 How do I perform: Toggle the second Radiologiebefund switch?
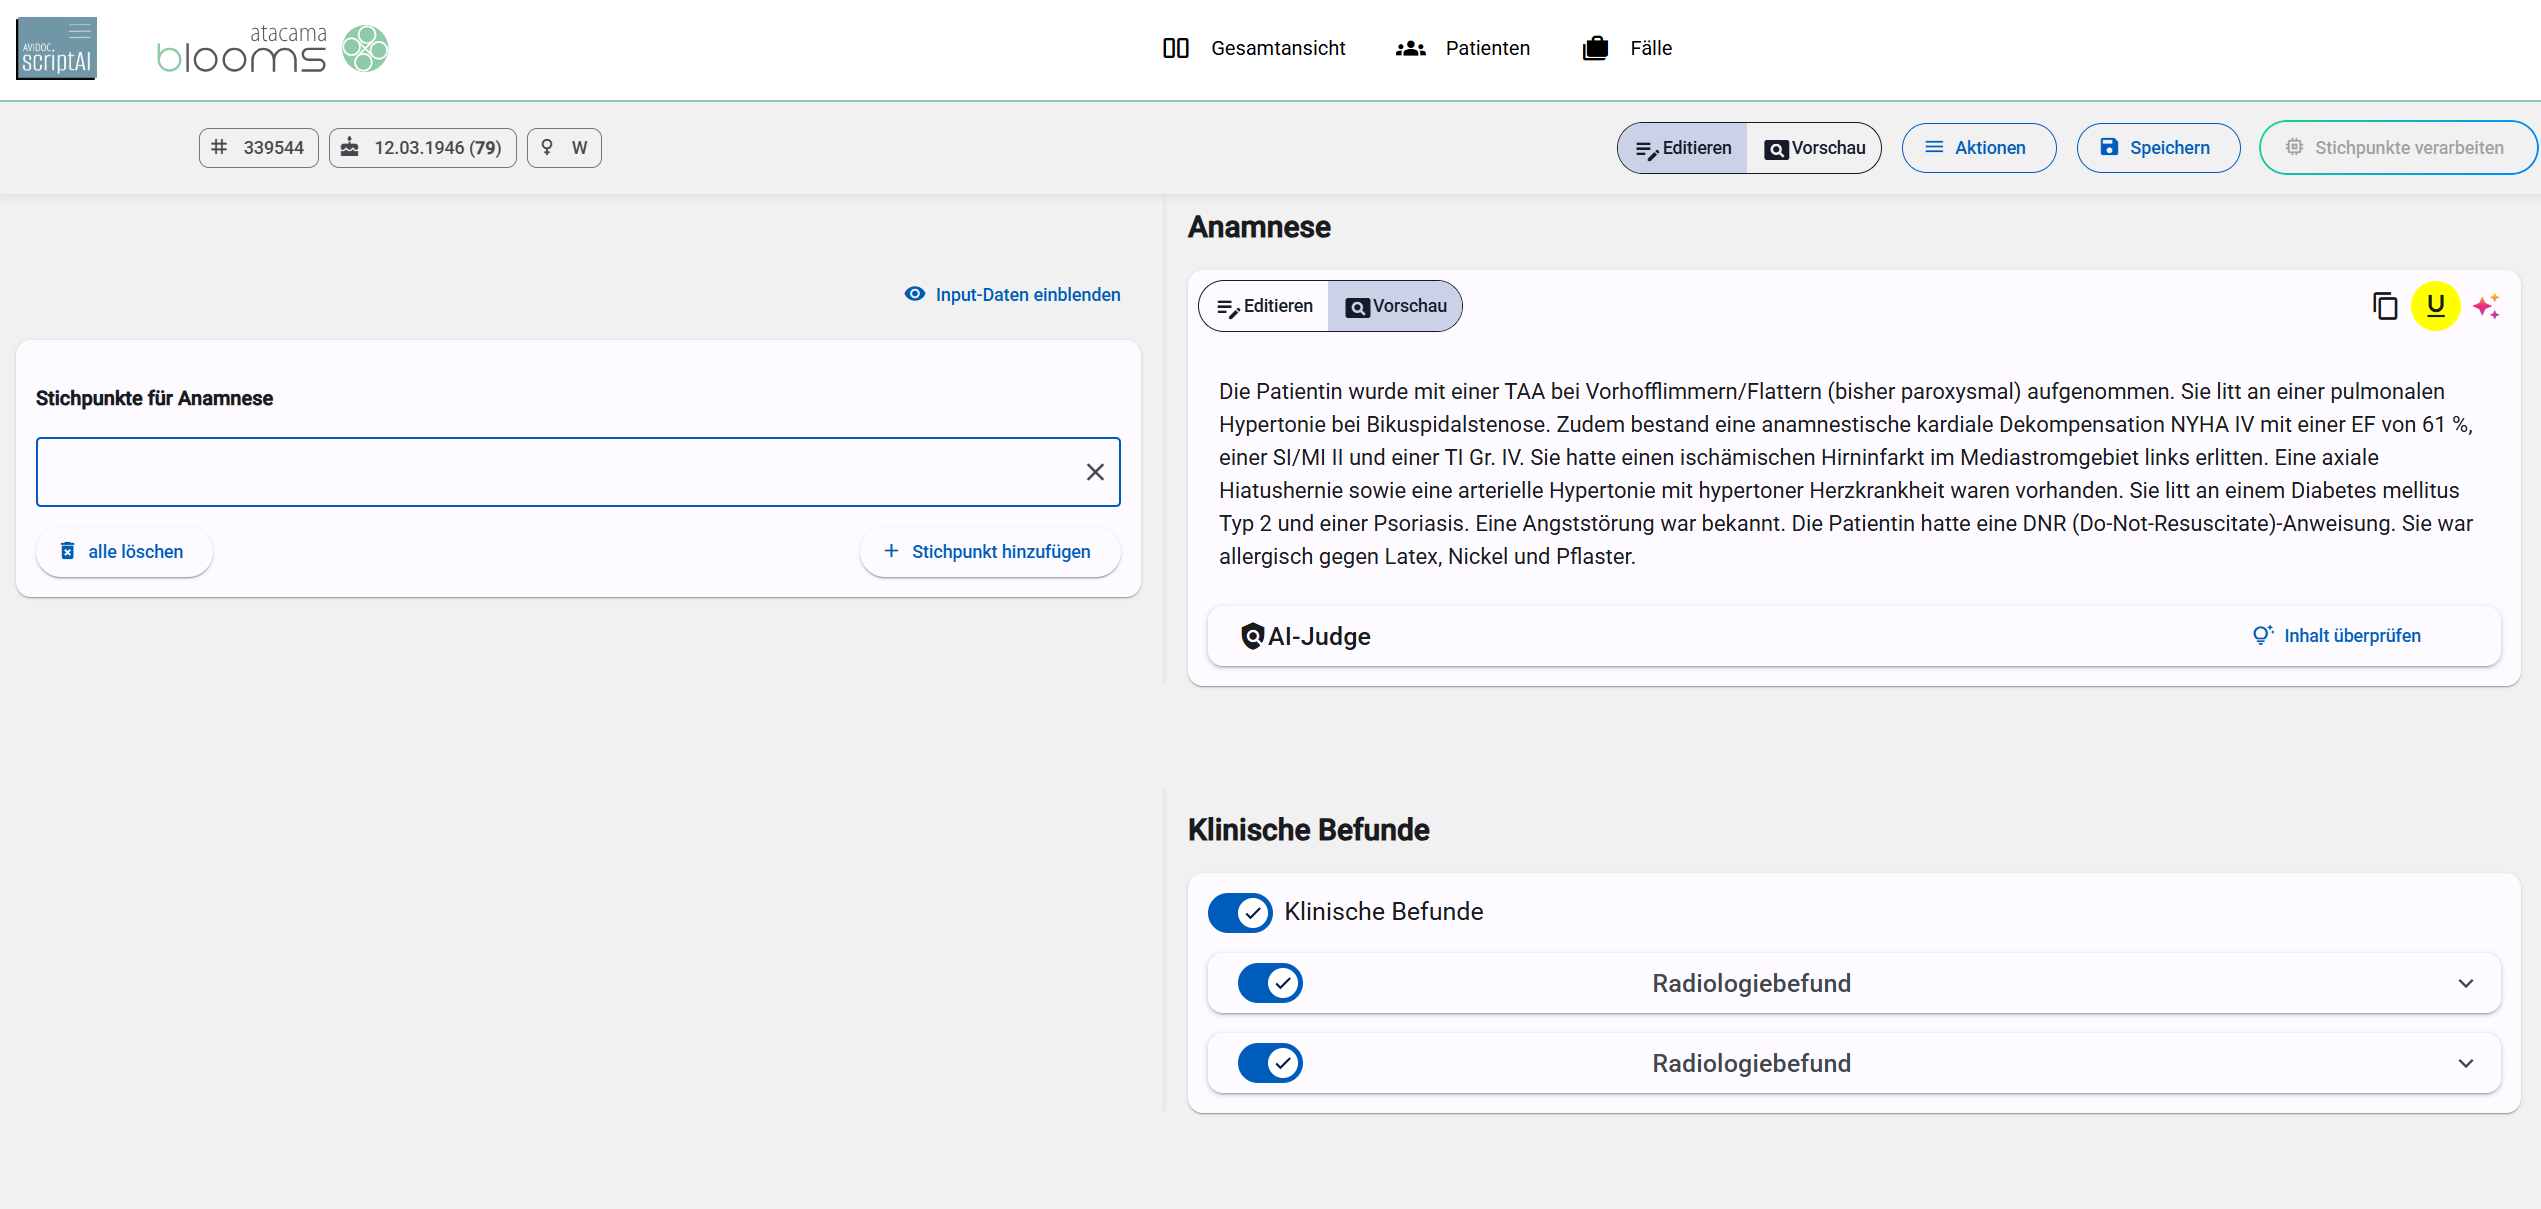coord(1270,1063)
